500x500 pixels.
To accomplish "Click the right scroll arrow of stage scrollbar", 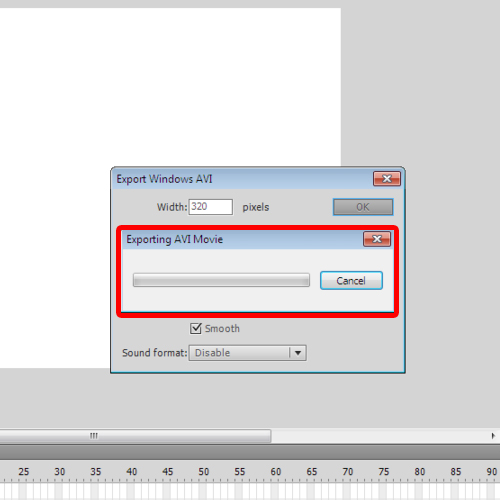I will [x=493, y=436].
